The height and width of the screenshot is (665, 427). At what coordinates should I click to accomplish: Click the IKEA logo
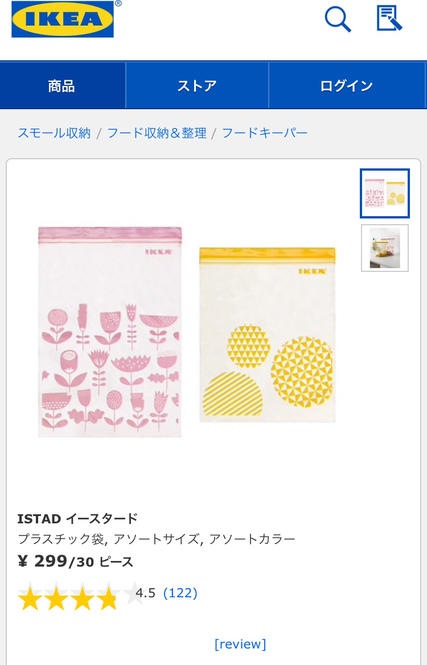[63, 19]
